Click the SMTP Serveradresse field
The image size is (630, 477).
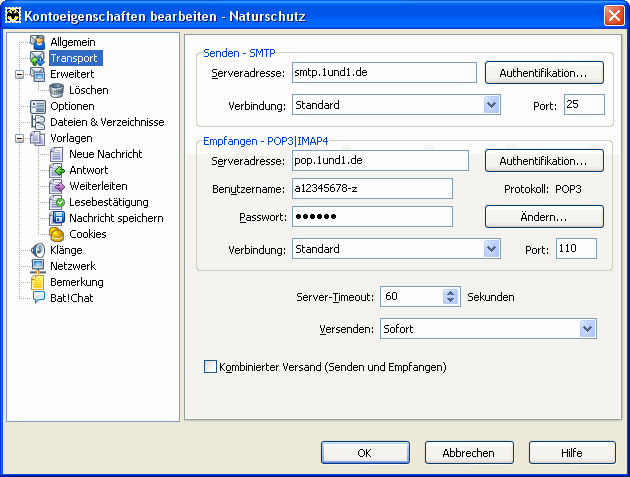point(384,72)
